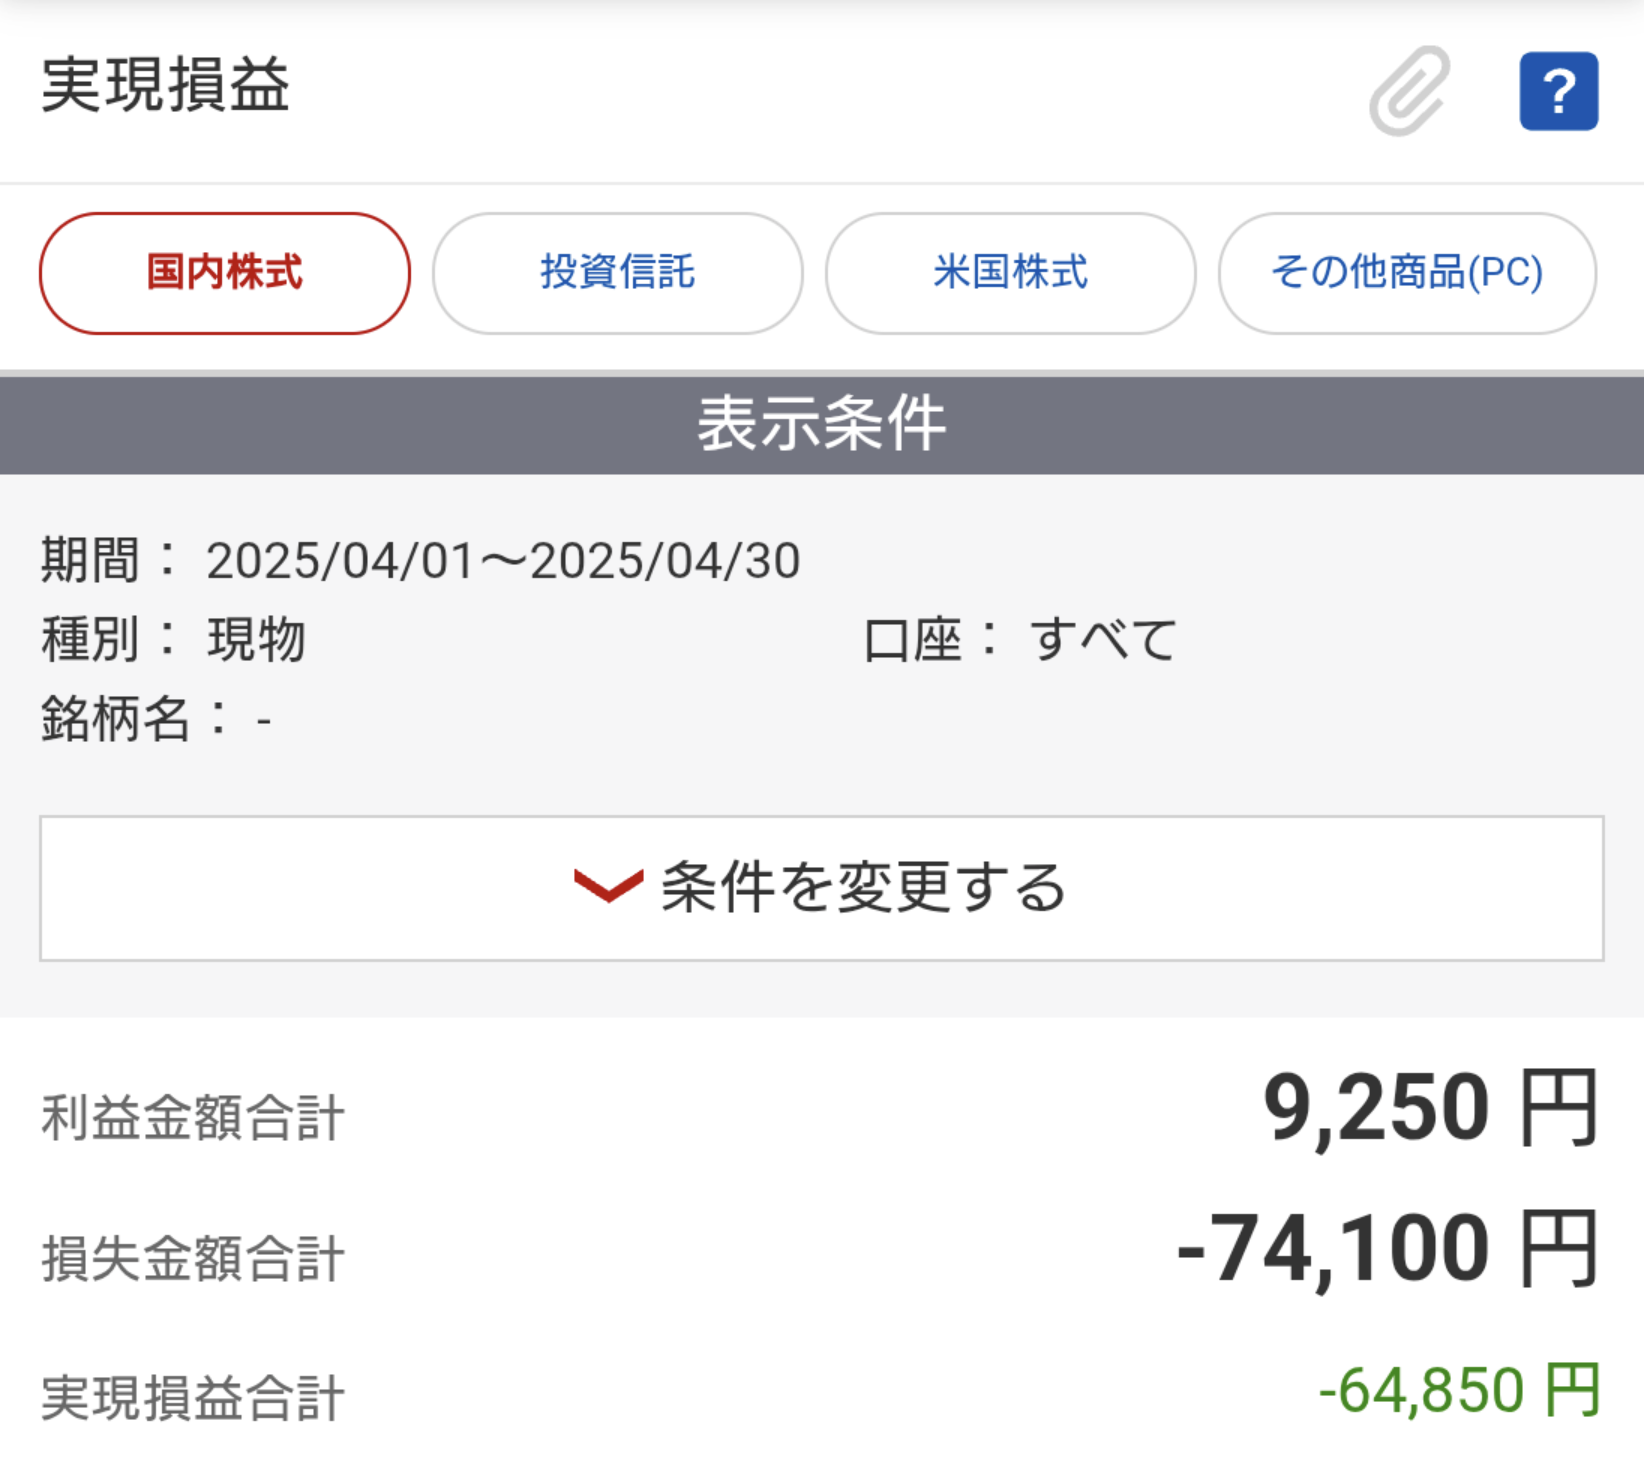Click the red chevron beside 条件を変更する
Viewport: 1644px width, 1471px height.
tap(608, 886)
